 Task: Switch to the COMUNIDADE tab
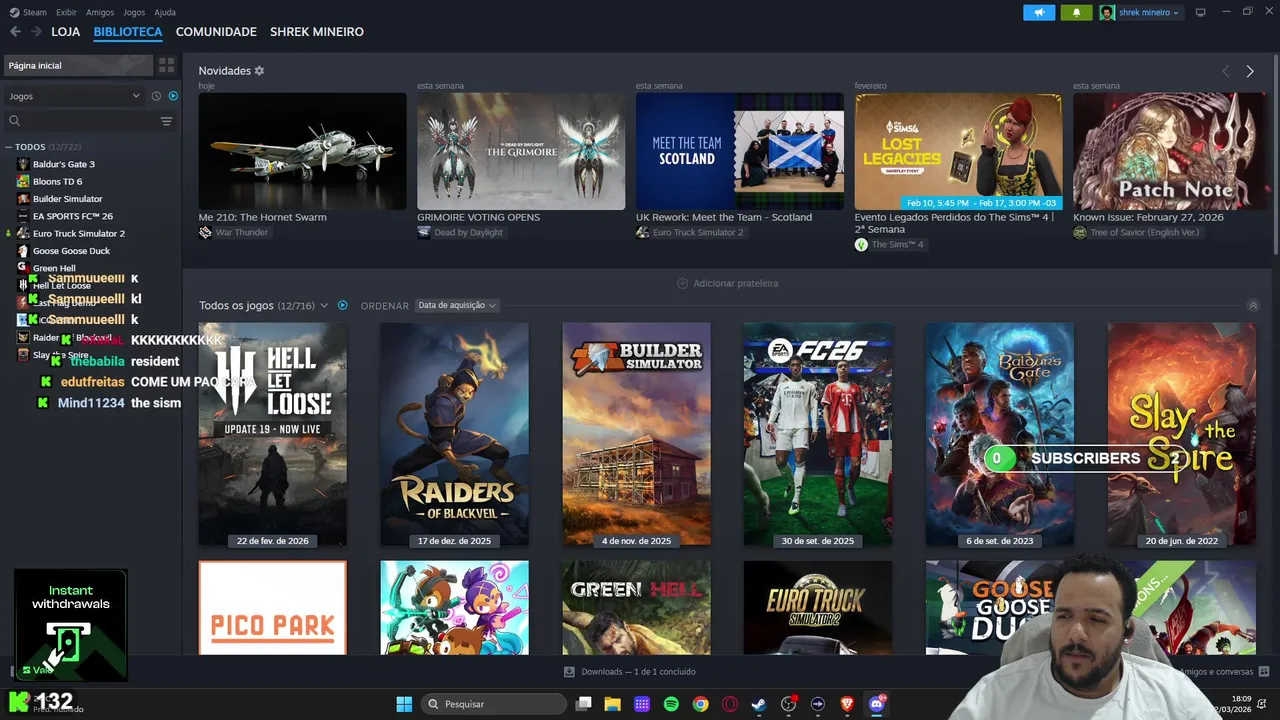pyautogui.click(x=216, y=32)
